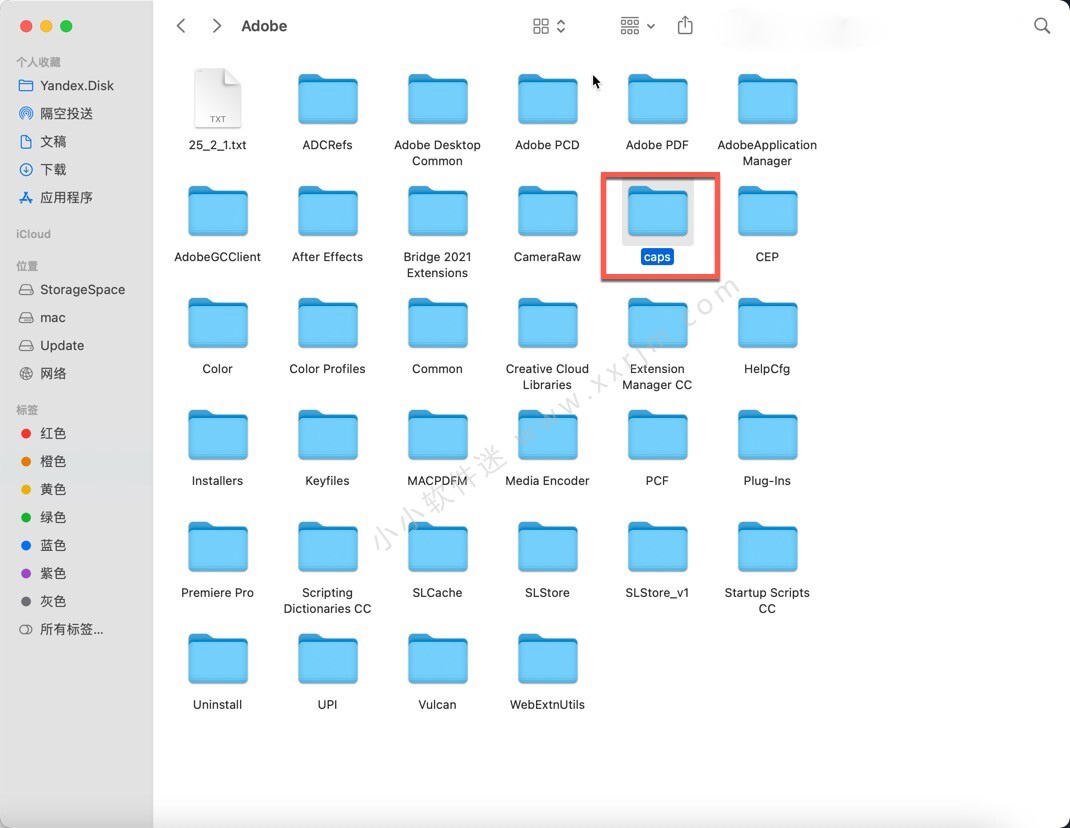Select Extension Manager CC folder
The height and width of the screenshot is (828, 1070).
tap(657, 323)
